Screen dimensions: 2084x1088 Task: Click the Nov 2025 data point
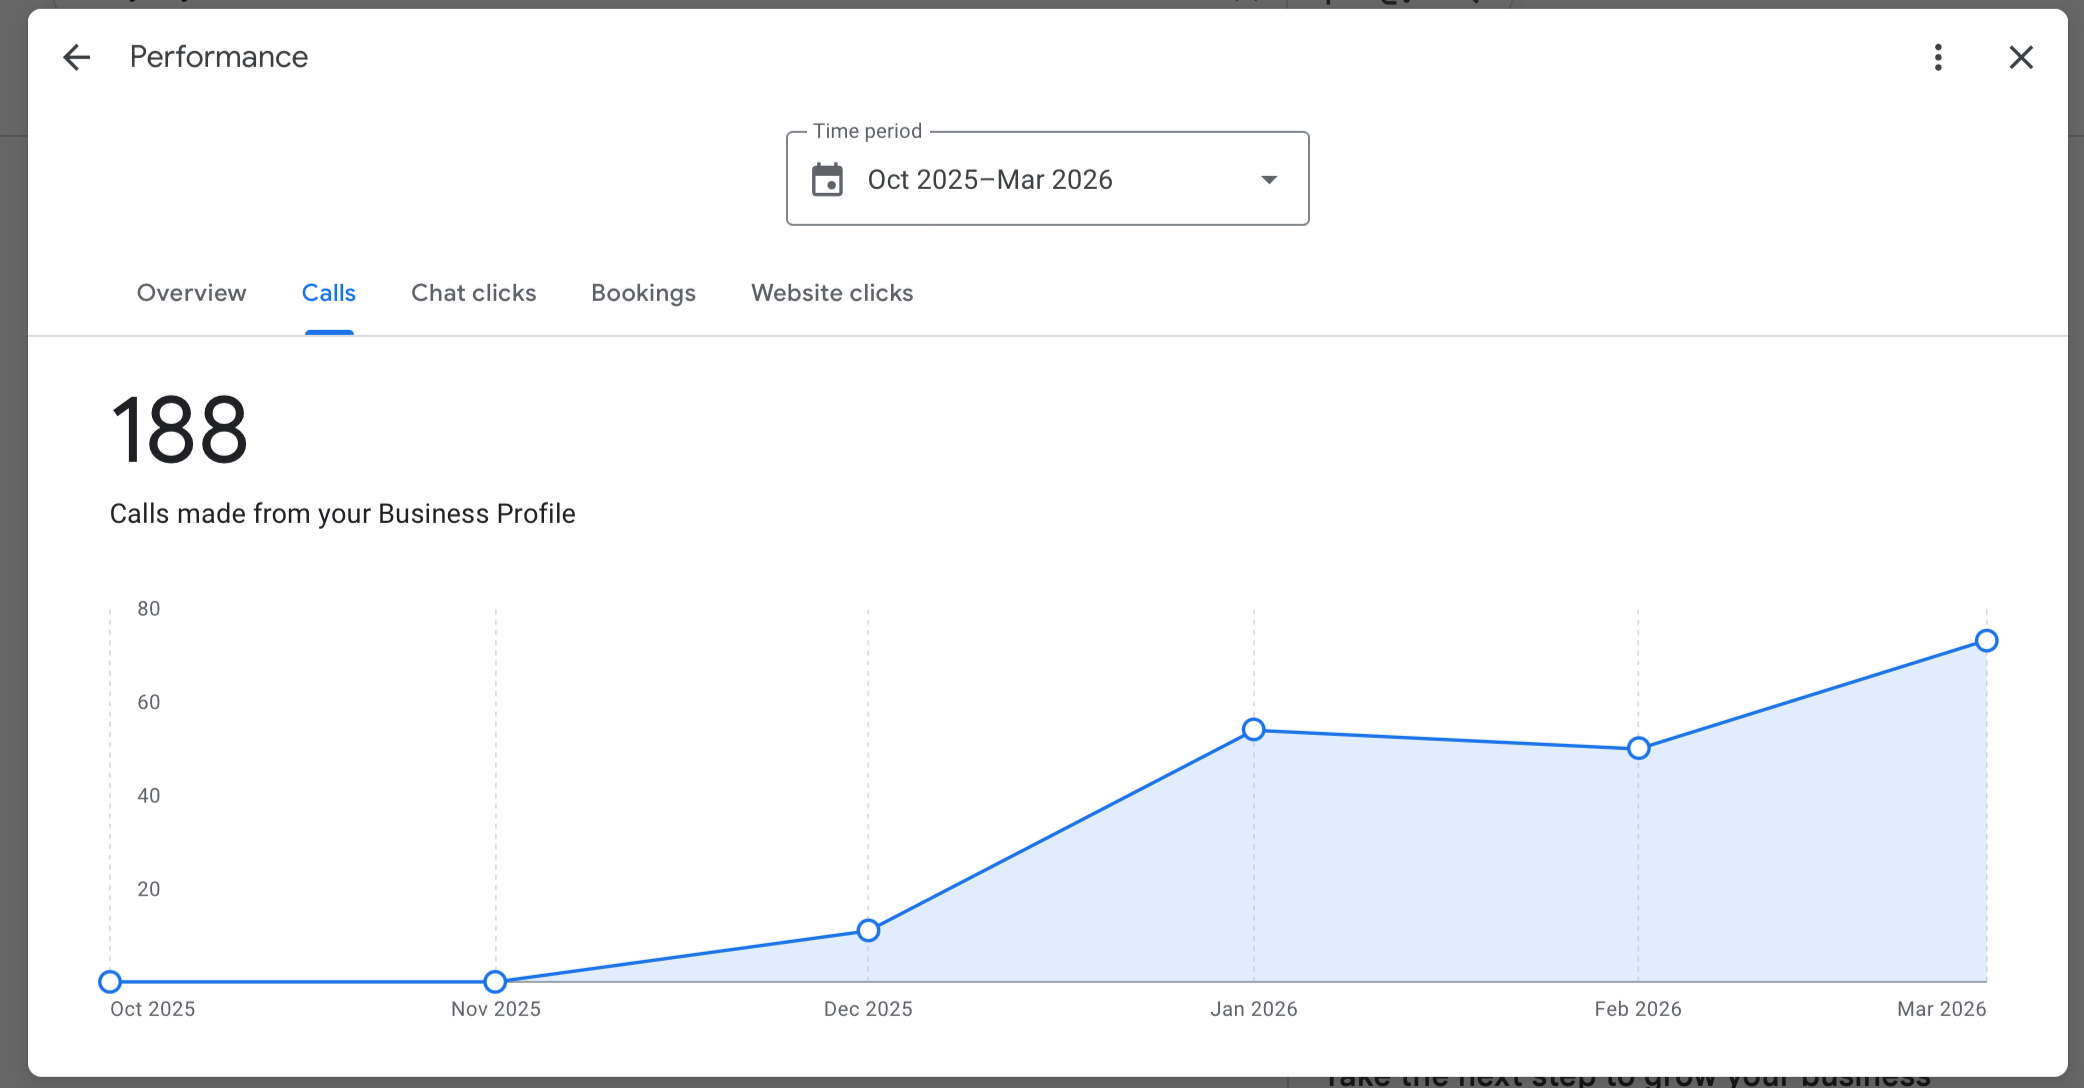(495, 982)
